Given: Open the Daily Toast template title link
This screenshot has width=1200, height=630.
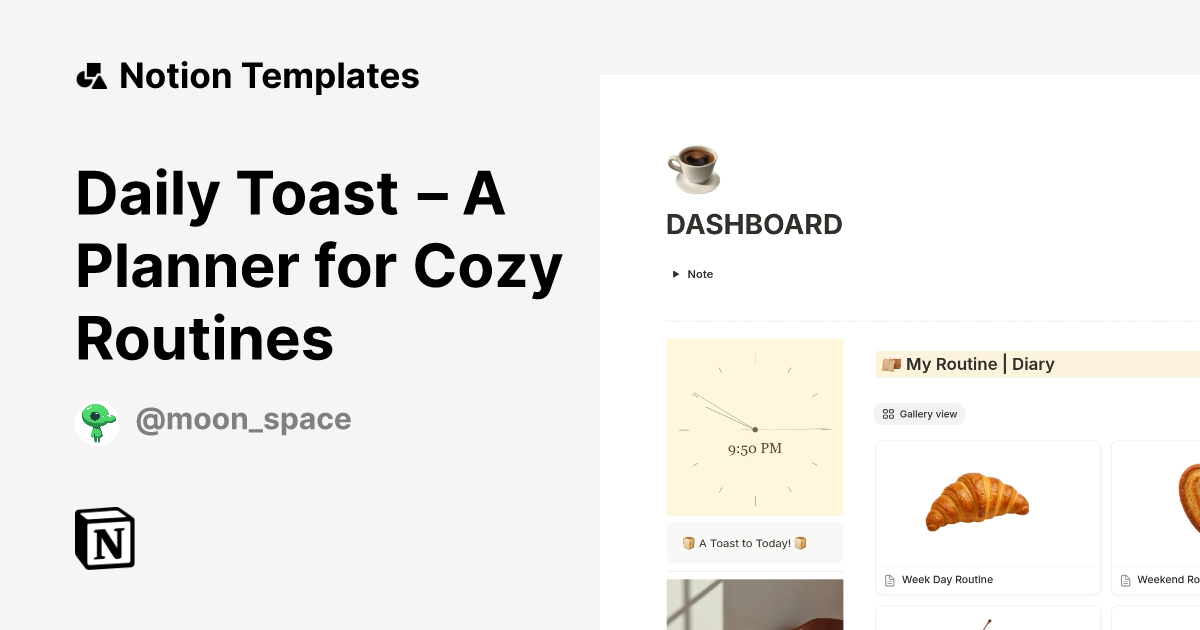Looking at the screenshot, I should (318, 266).
